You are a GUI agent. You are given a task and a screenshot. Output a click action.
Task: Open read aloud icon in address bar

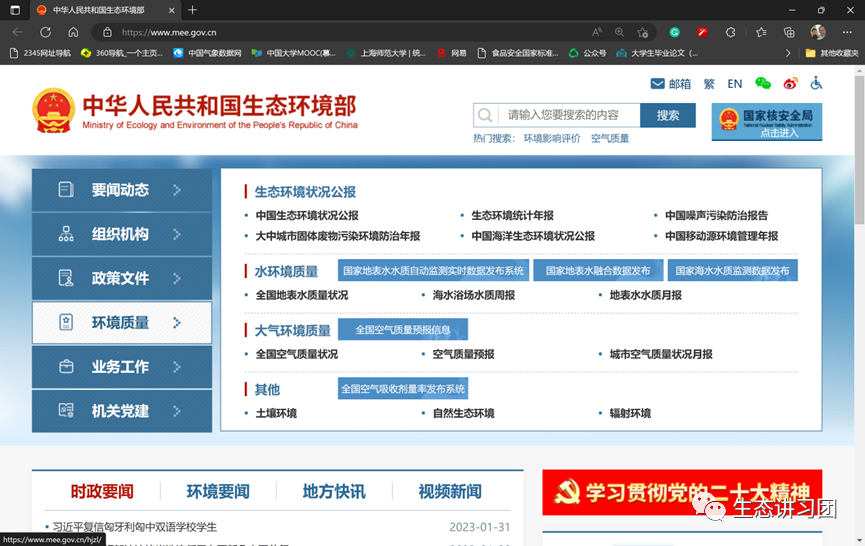[597, 32]
